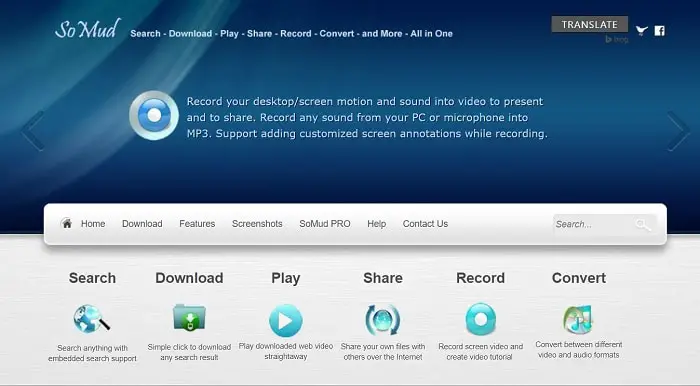
Task: Go to previous banner slide arrow
Action: click(33, 131)
